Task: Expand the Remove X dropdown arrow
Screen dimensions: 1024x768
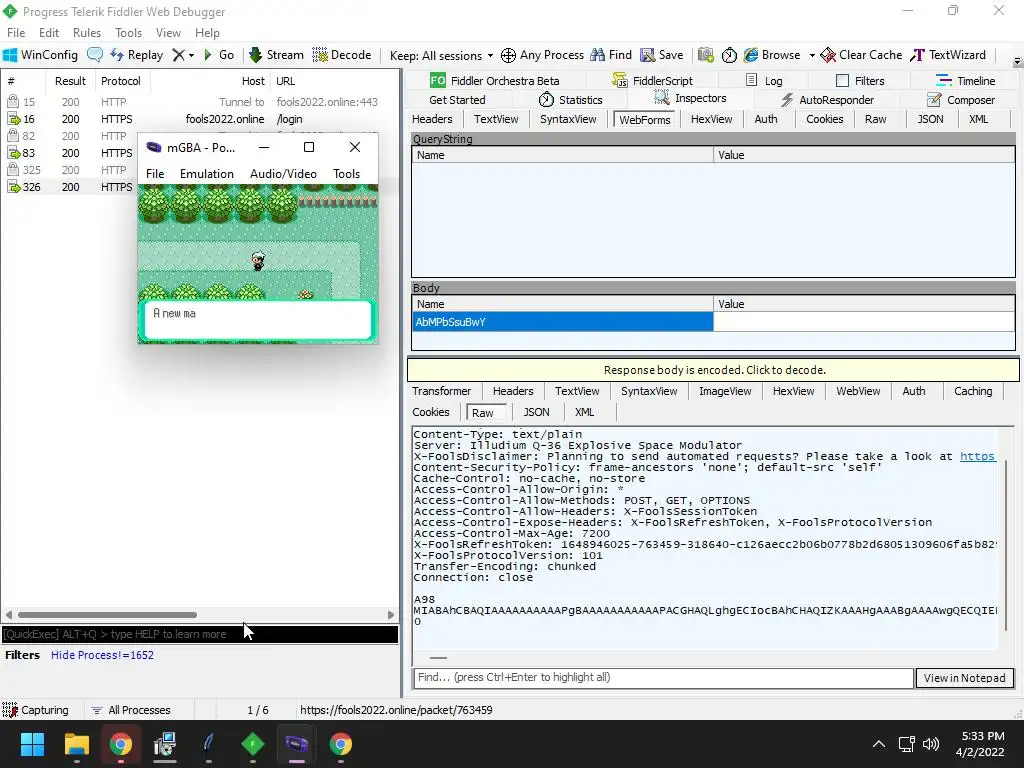Action: pyautogui.click(x=191, y=56)
